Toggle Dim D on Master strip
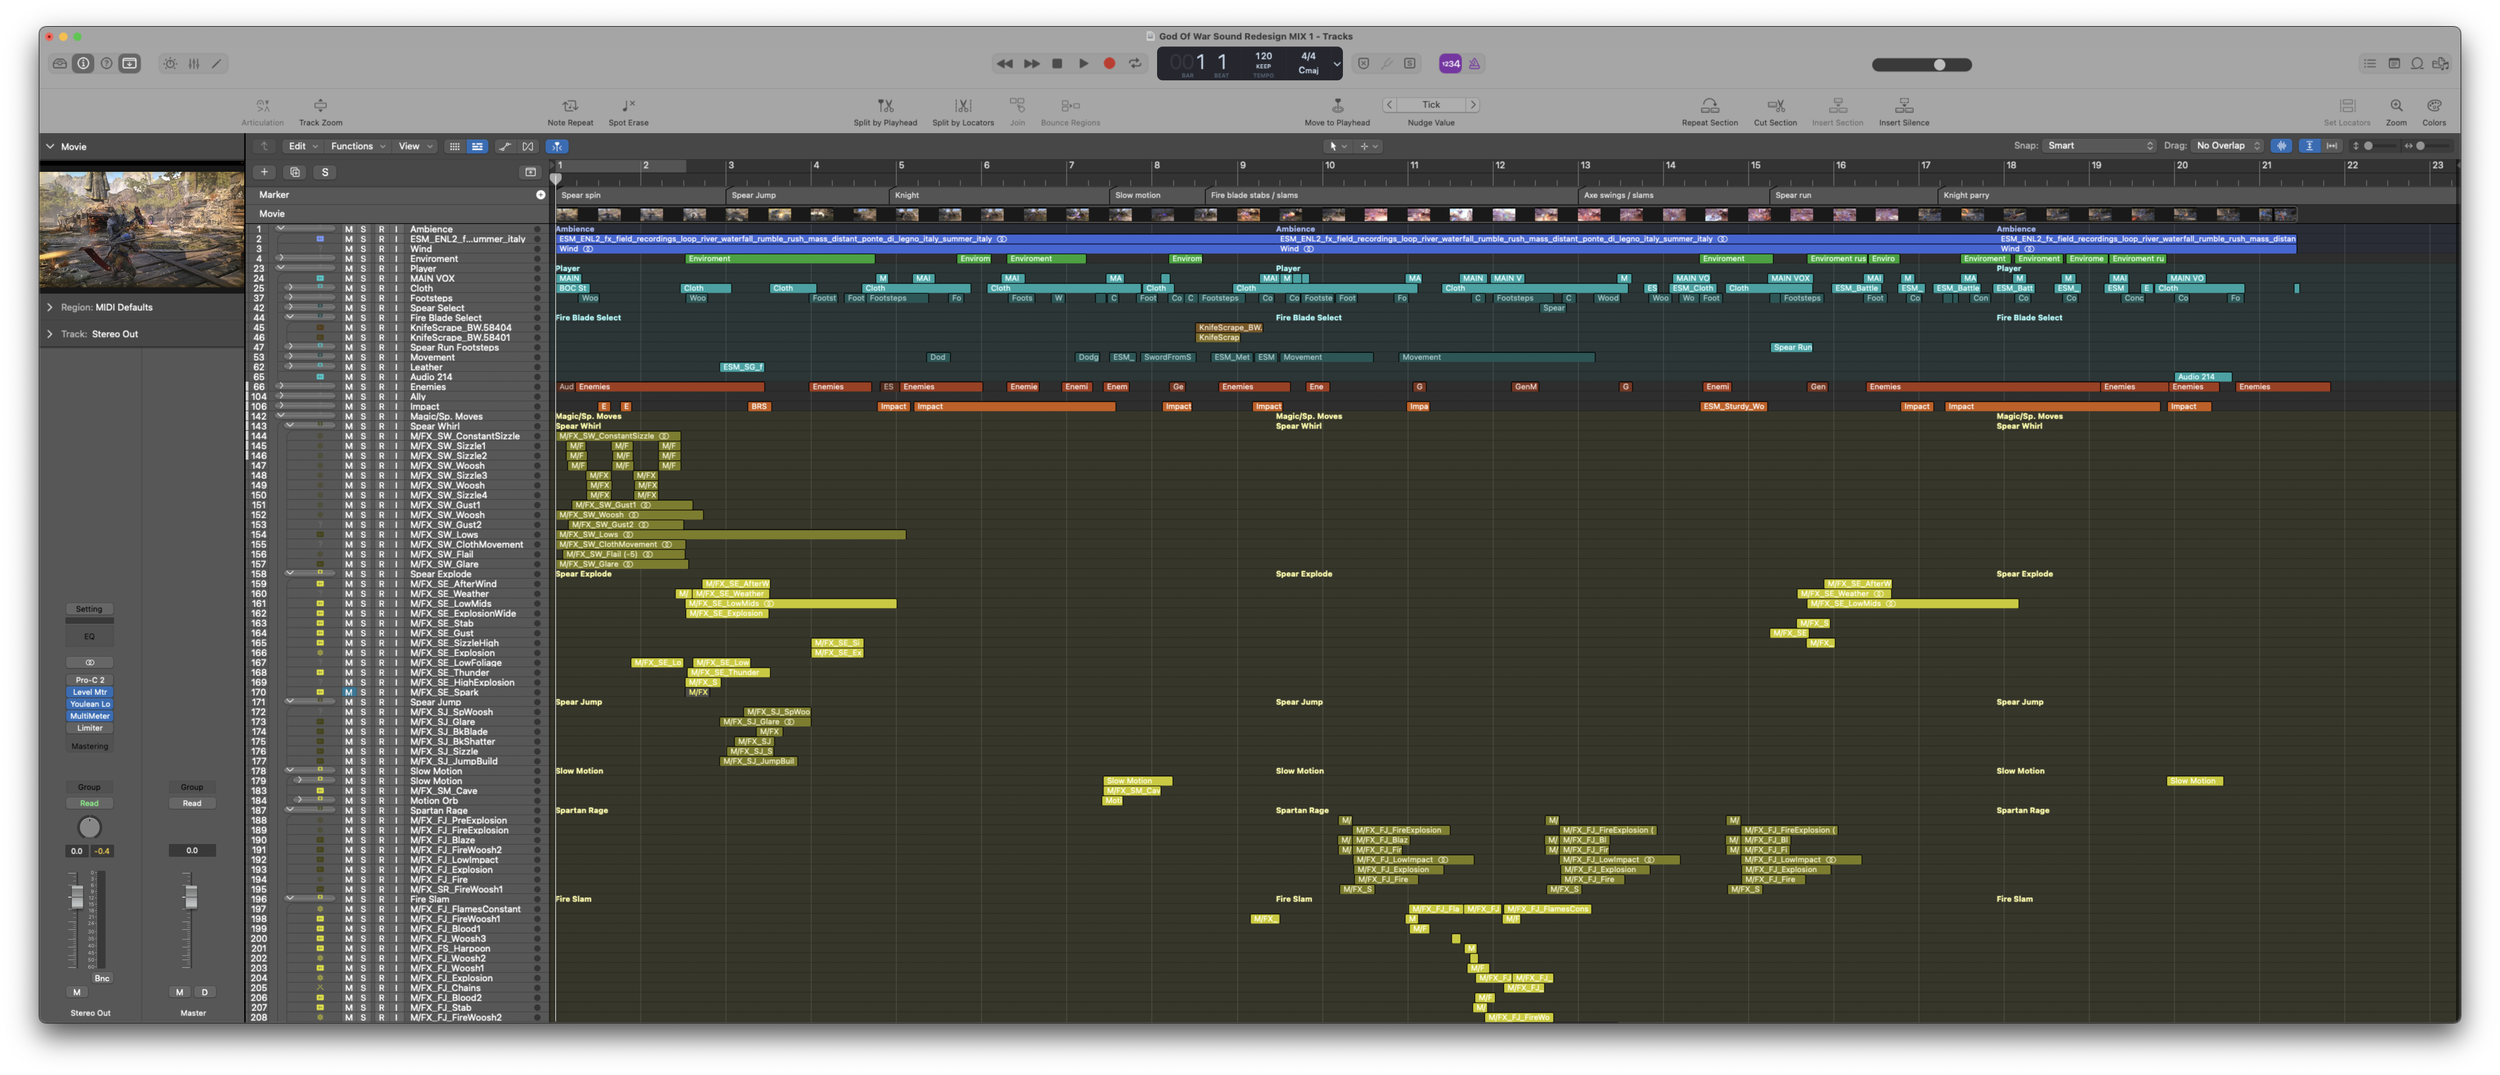Screen dimensions: 2500x1075 [204, 992]
